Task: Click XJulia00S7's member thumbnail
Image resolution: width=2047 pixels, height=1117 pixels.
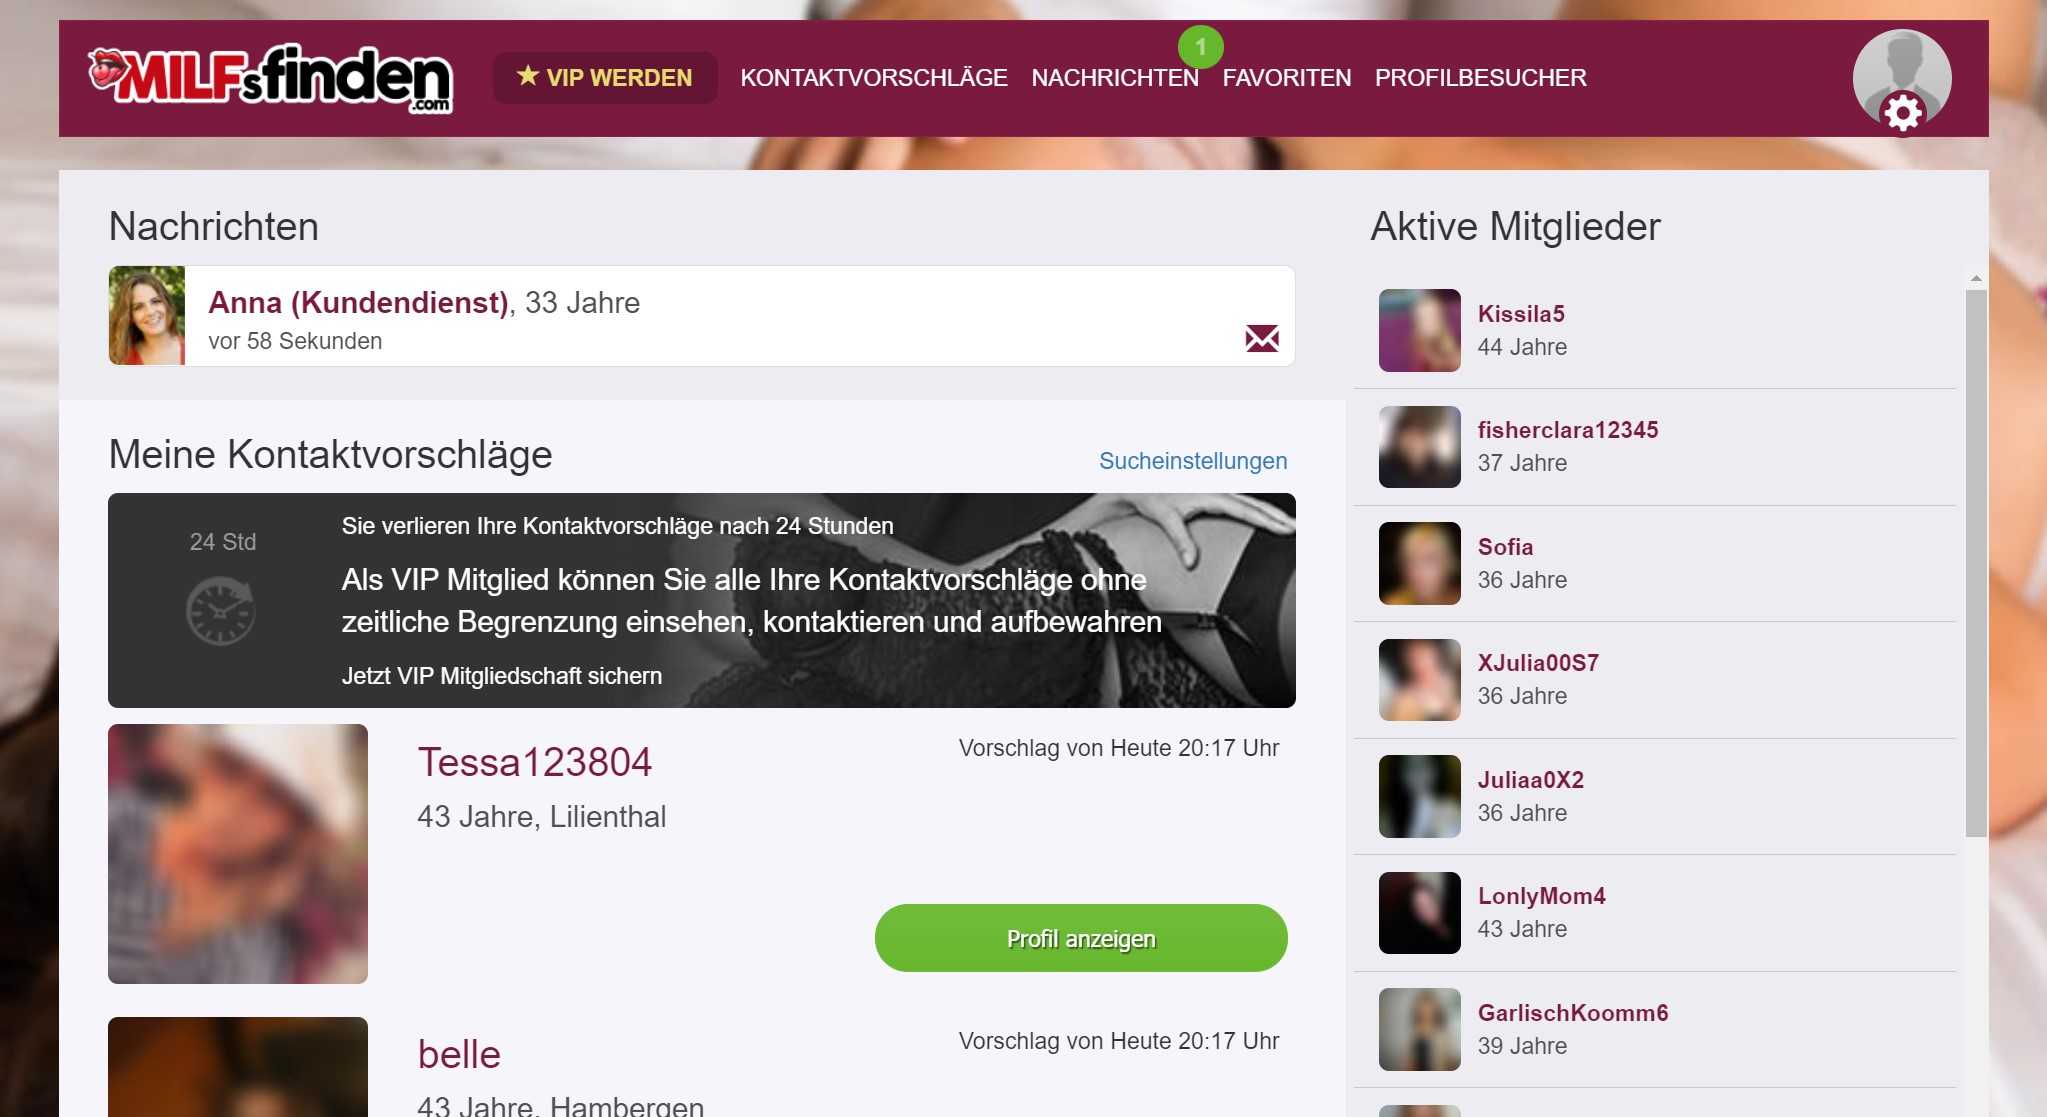Action: tap(1420, 680)
